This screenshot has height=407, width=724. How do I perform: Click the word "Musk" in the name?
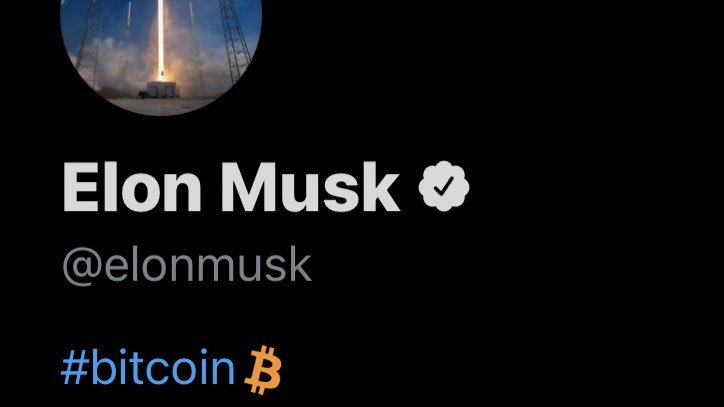tap(310, 187)
